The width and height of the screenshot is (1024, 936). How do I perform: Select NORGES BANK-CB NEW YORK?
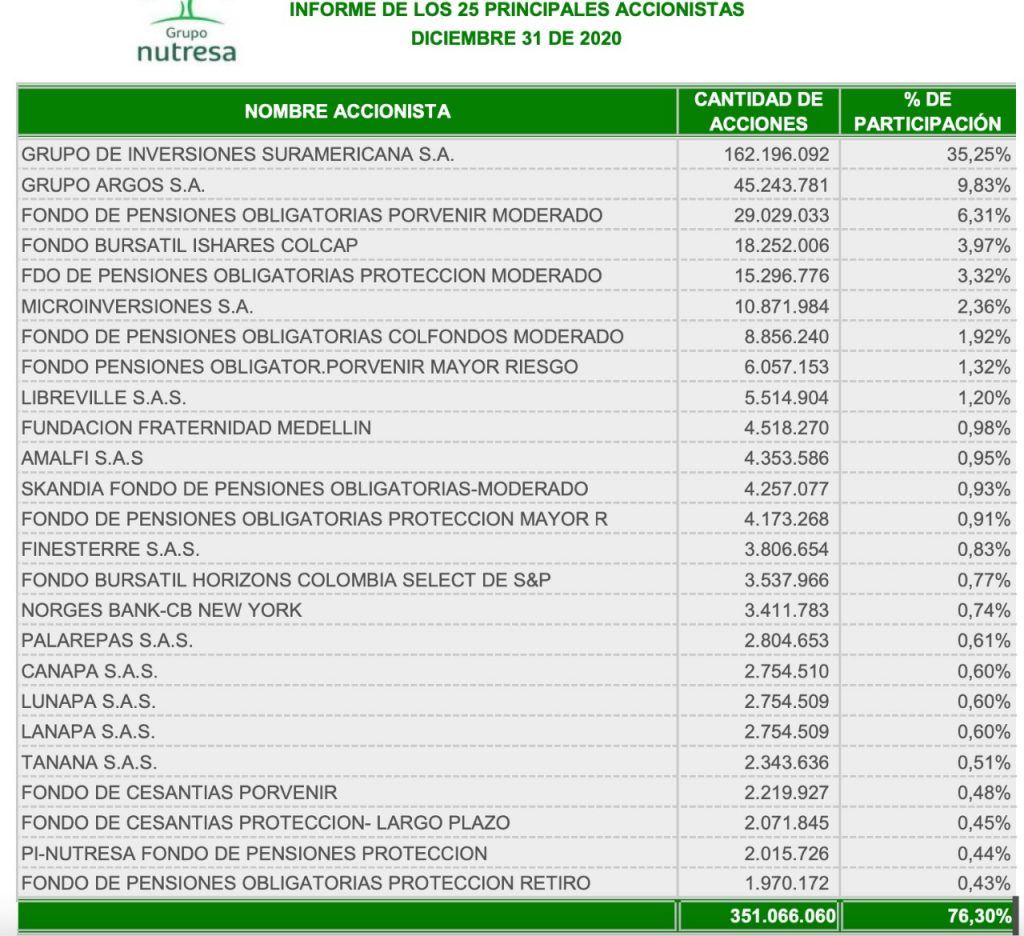point(161,610)
